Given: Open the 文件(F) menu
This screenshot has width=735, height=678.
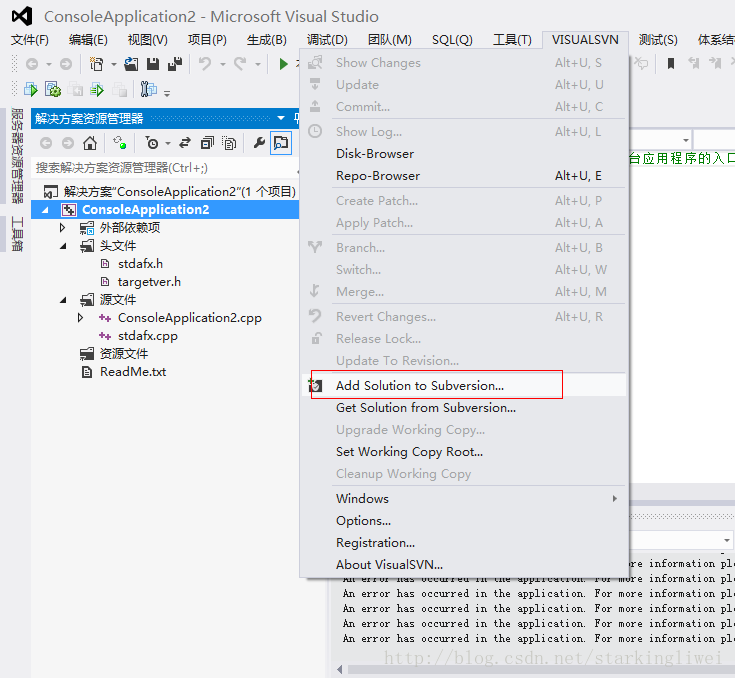Looking at the screenshot, I should [x=30, y=40].
